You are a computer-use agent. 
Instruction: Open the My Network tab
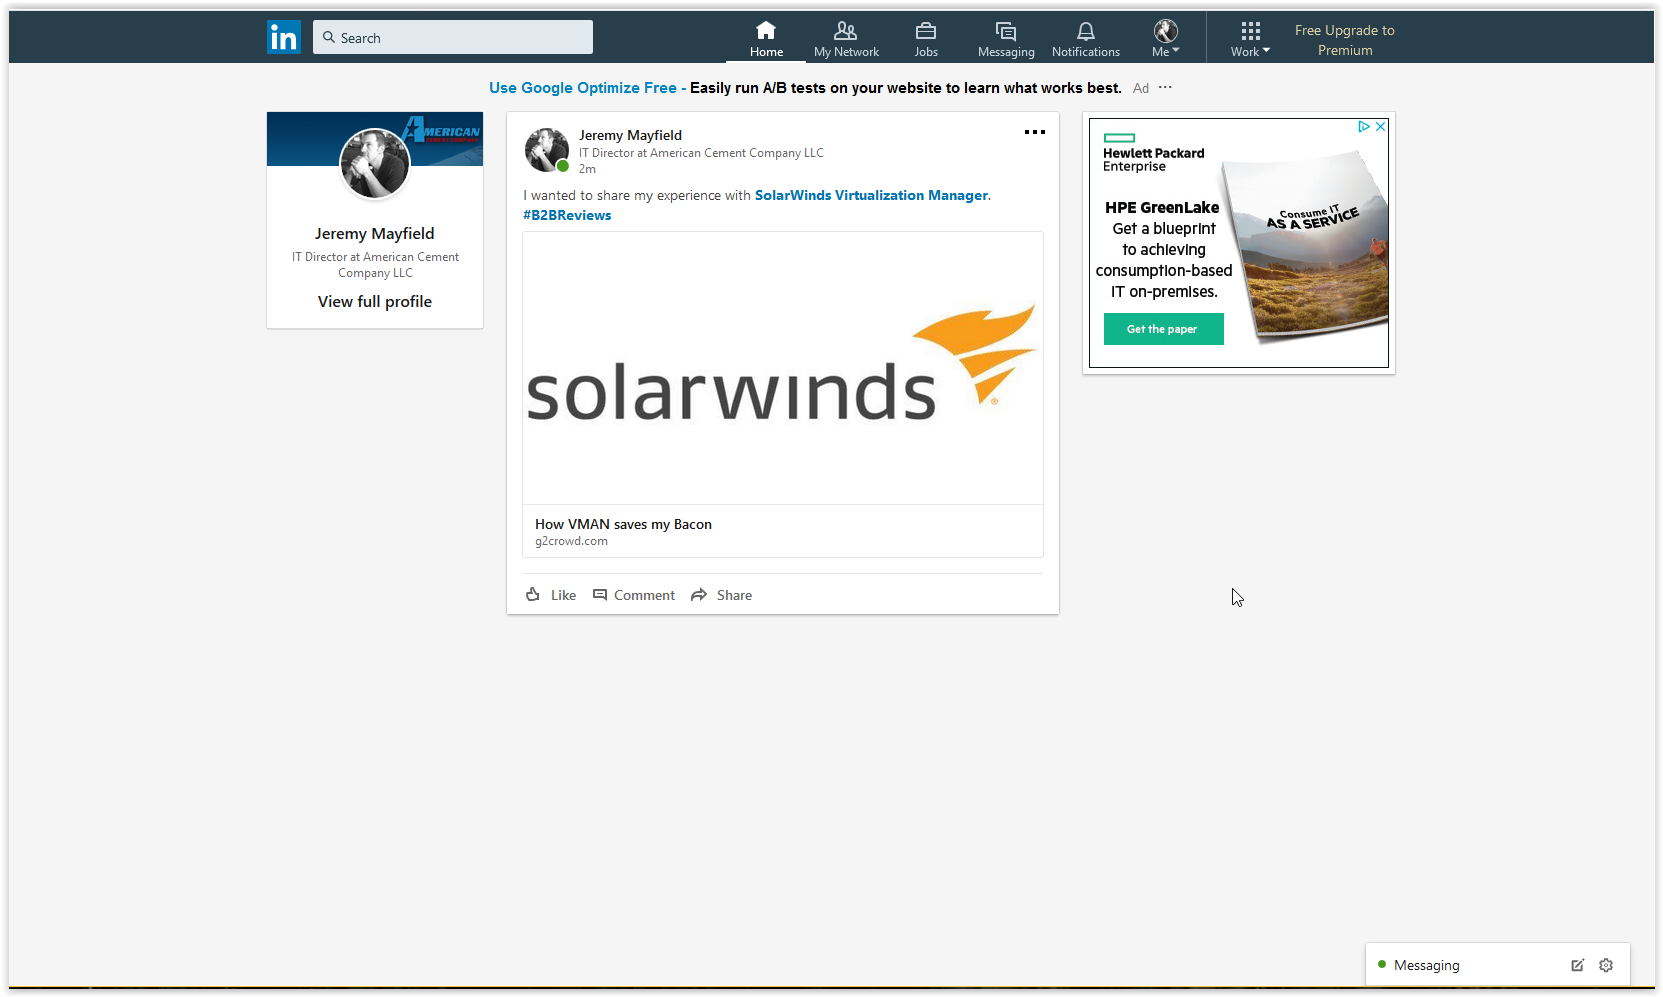coord(846,39)
